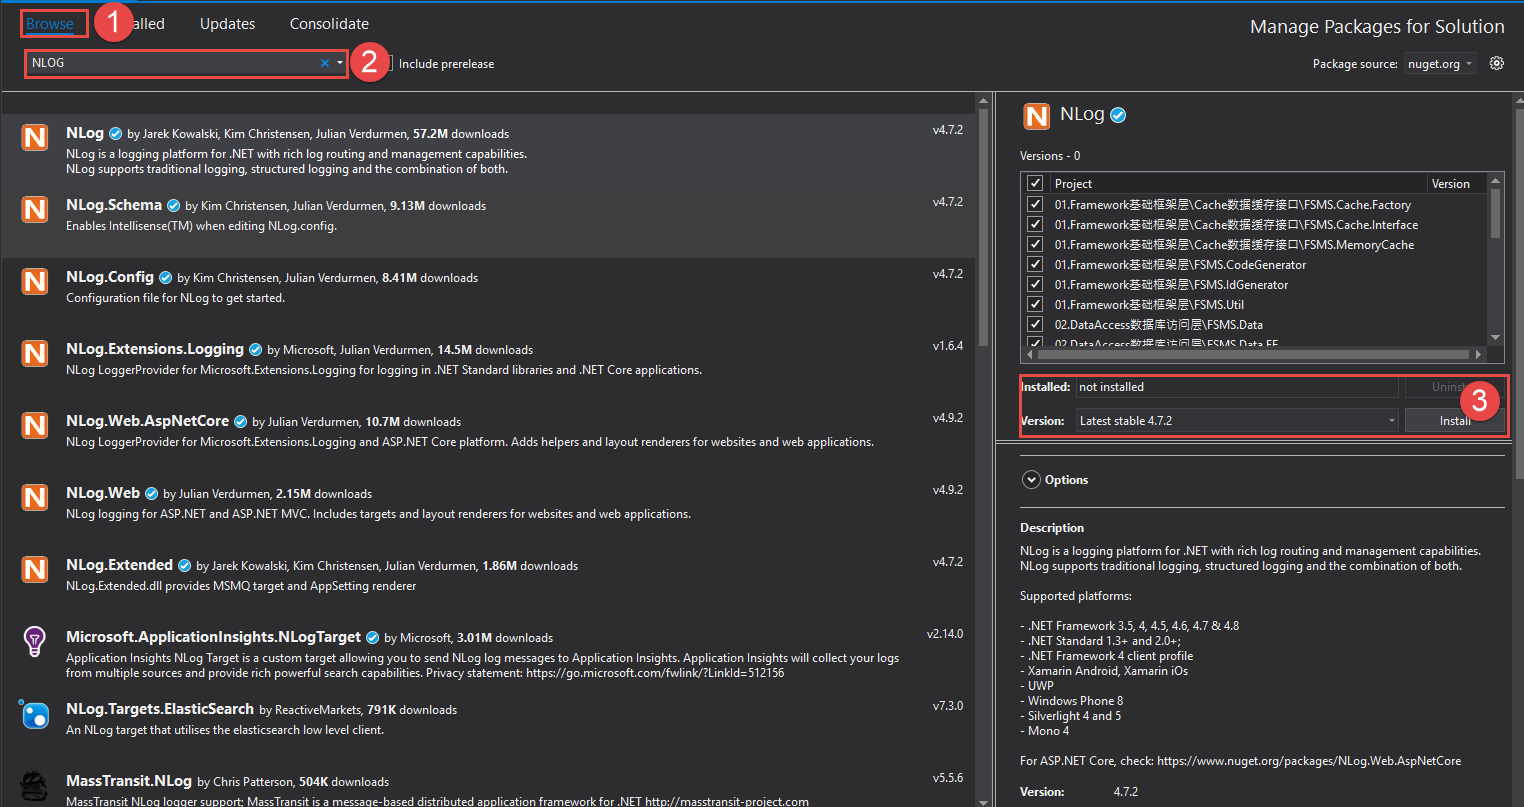Collapse the Options expander chevron
The height and width of the screenshot is (807, 1524).
(1031, 480)
